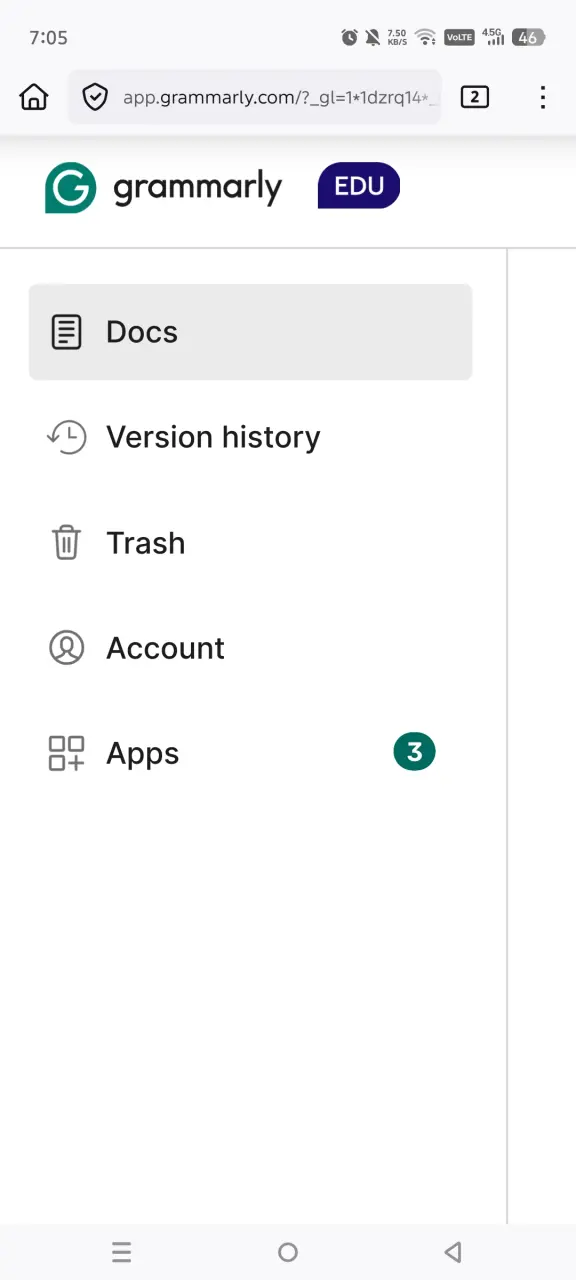Open Version history
Image resolution: width=576 pixels, height=1280 pixels.
(x=250, y=437)
